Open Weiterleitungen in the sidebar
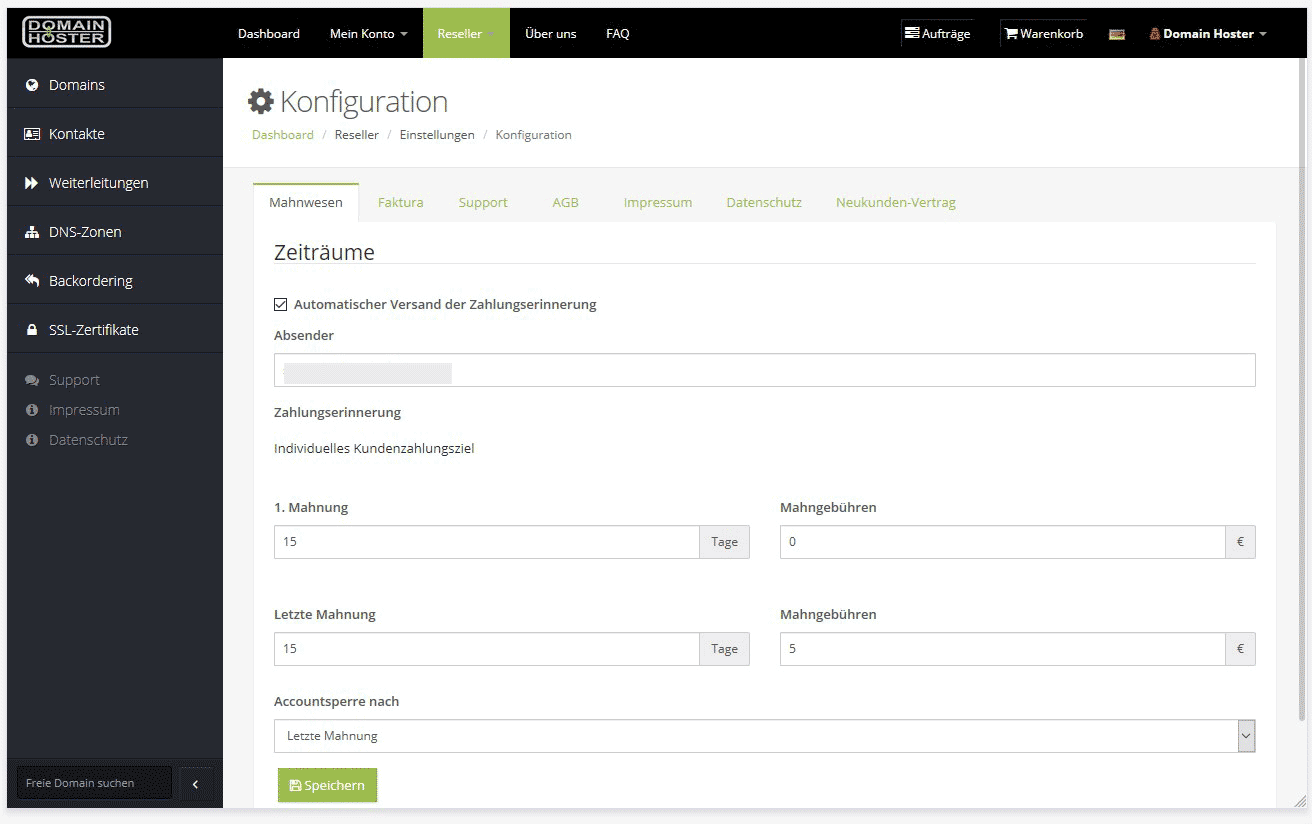Image resolution: width=1312 pixels, height=824 pixels. pyautogui.click(x=115, y=183)
